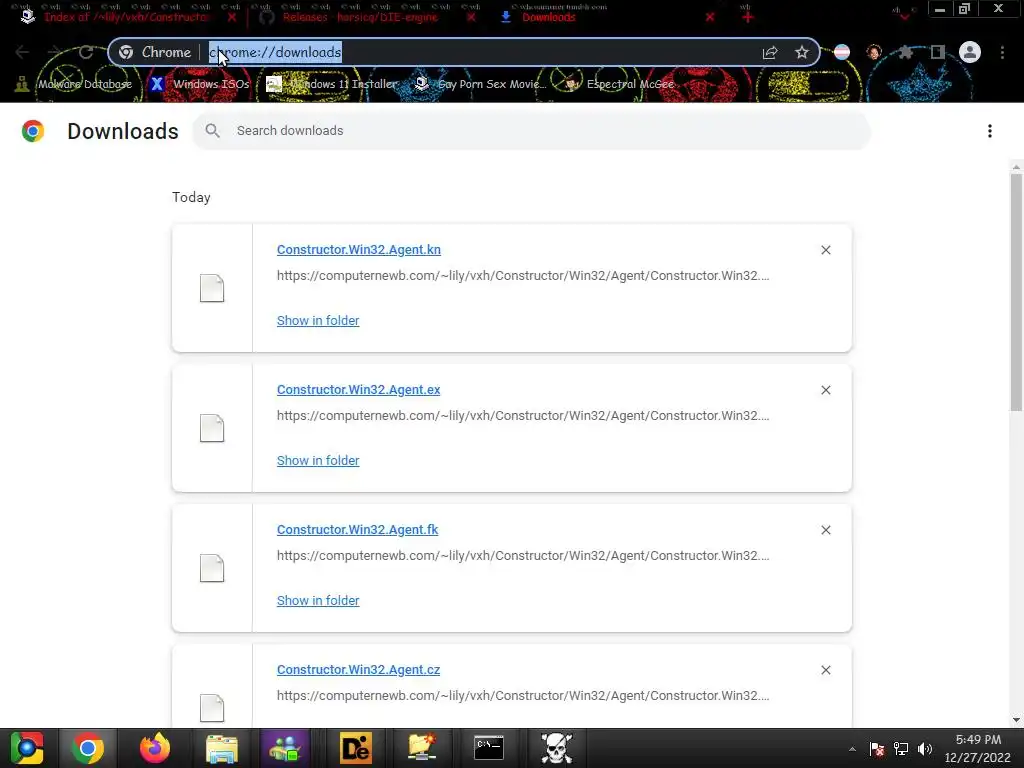This screenshot has width=1024, height=768.
Task: Focus the Search downloads field
Action: click(x=531, y=131)
